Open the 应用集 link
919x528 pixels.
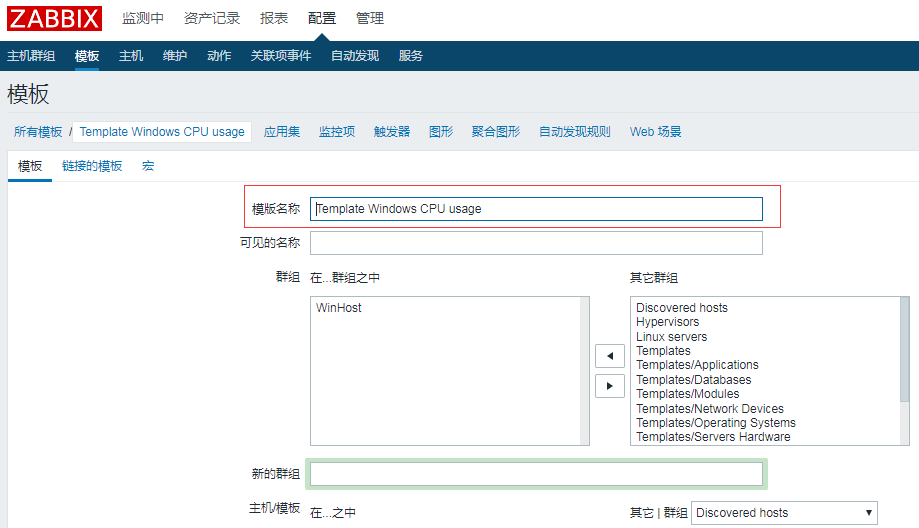[x=282, y=132]
